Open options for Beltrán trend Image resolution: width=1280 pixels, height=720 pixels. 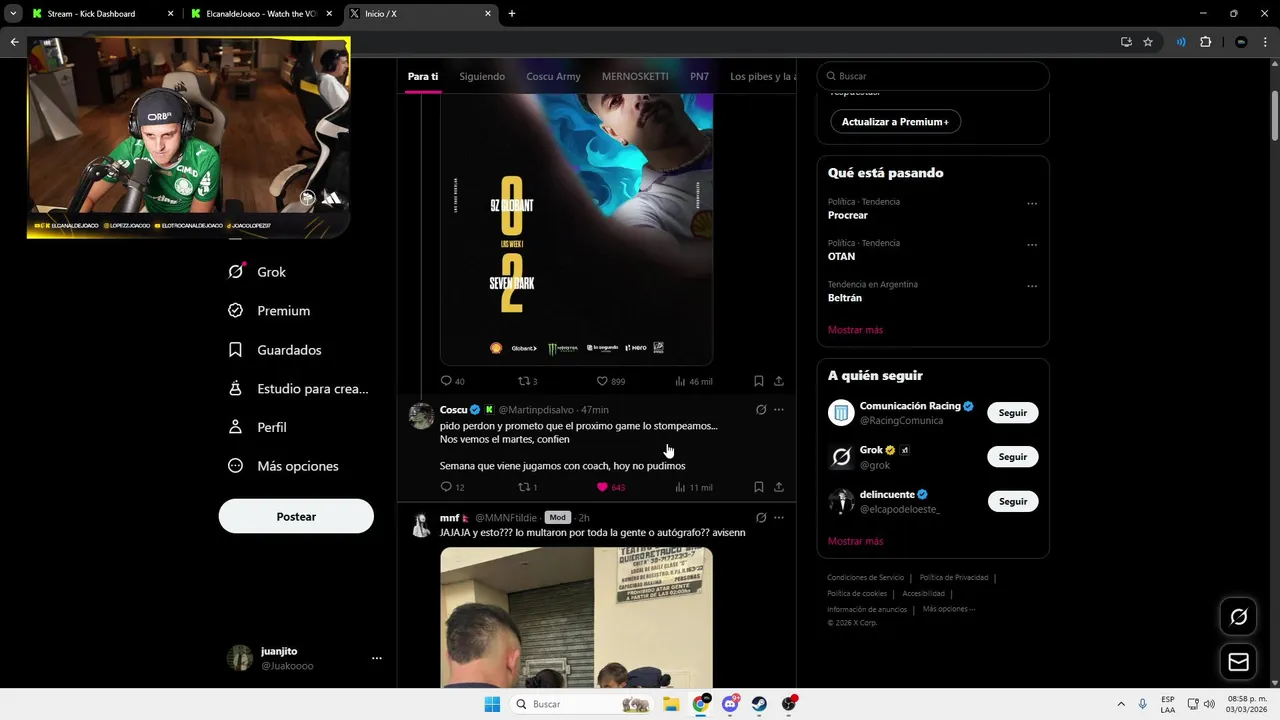[1032, 286]
